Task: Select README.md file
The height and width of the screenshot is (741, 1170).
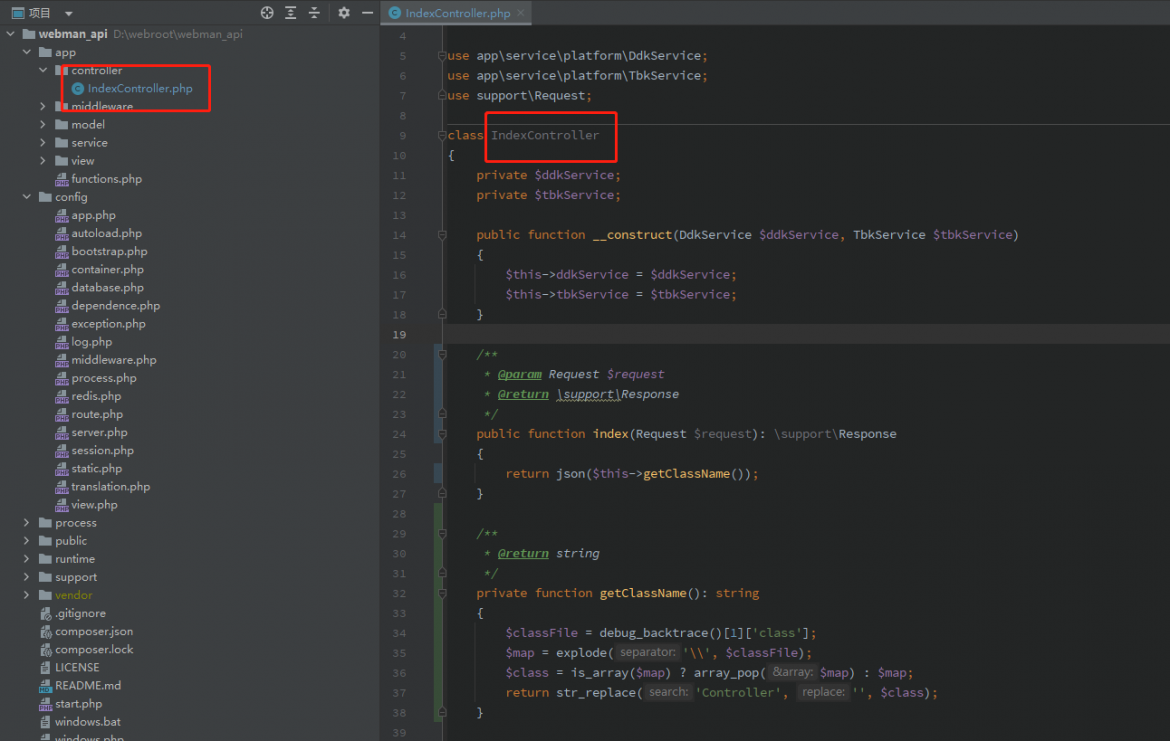Action: click(x=88, y=685)
